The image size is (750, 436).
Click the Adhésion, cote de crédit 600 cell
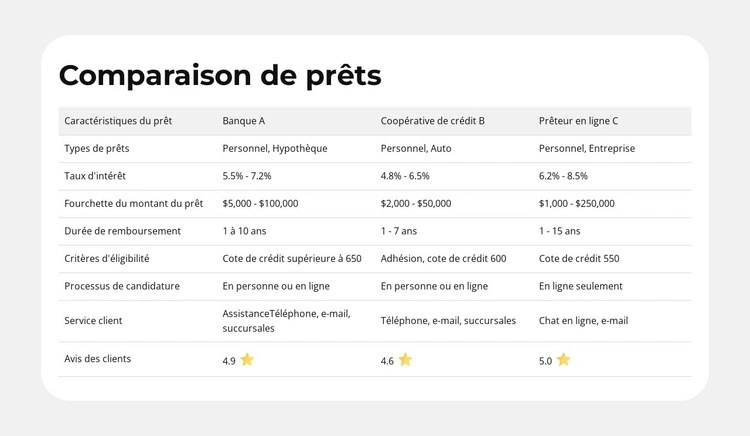pos(443,258)
